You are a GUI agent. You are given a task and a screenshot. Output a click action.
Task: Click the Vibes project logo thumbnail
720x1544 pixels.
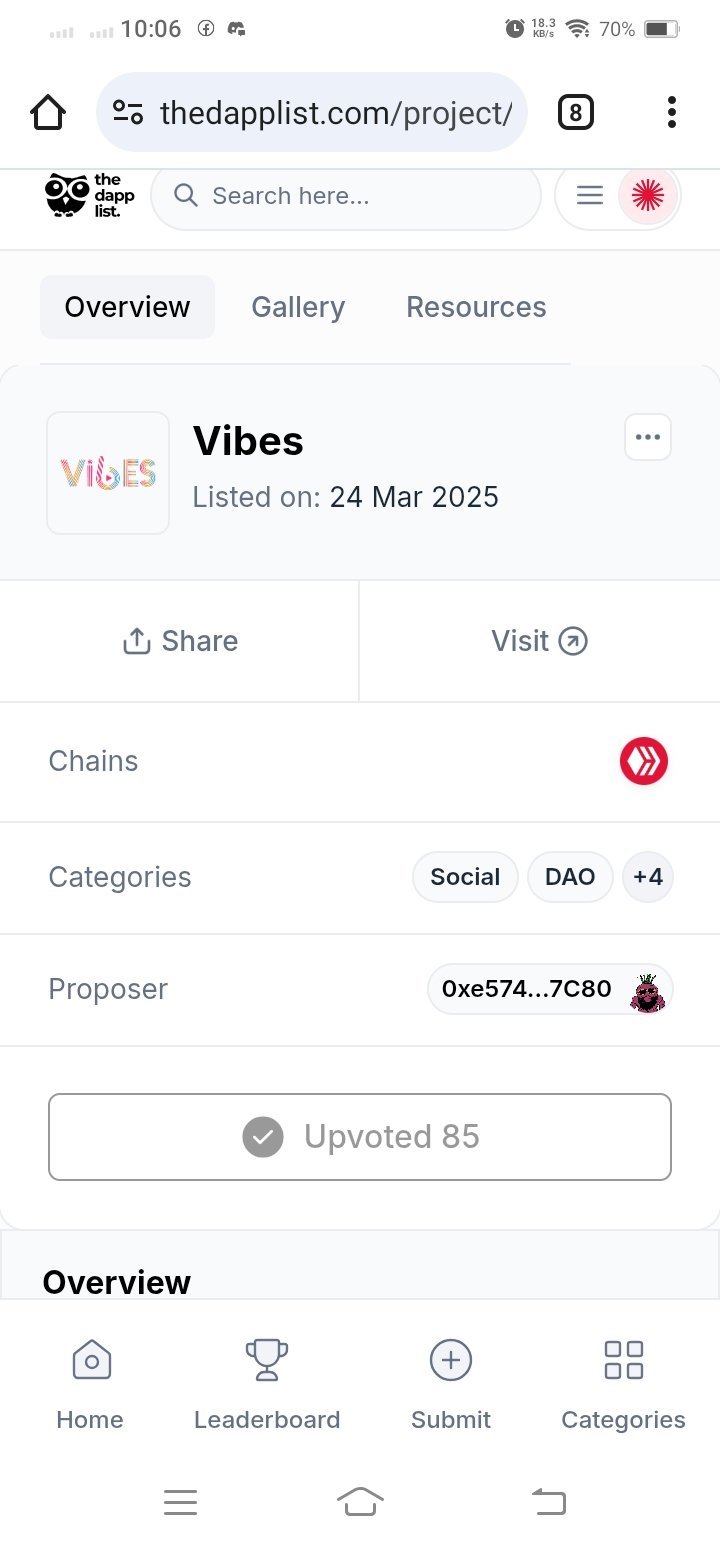(108, 473)
